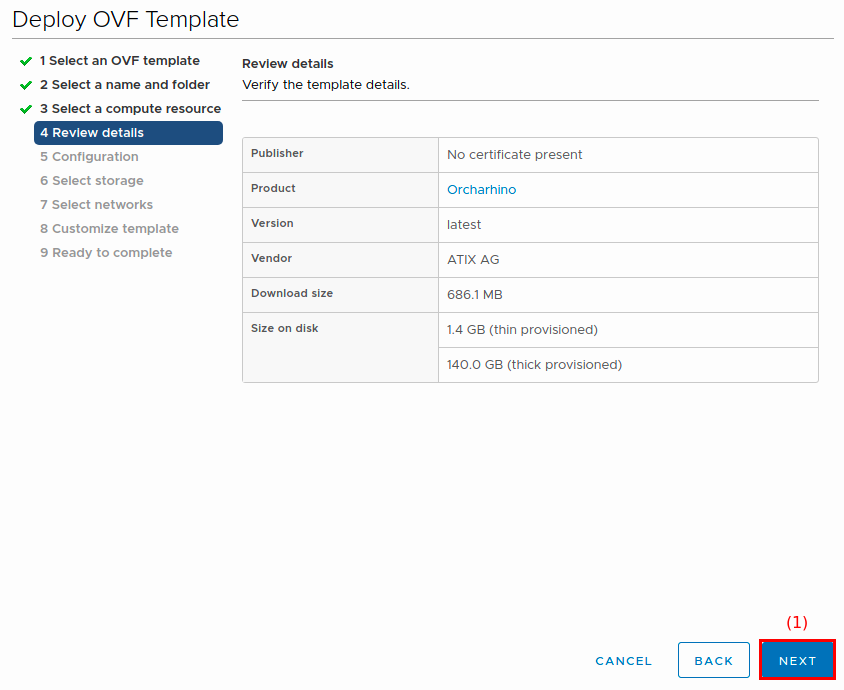Click the checkmark beside step 3
Screen dimensions: 844x690
26,109
